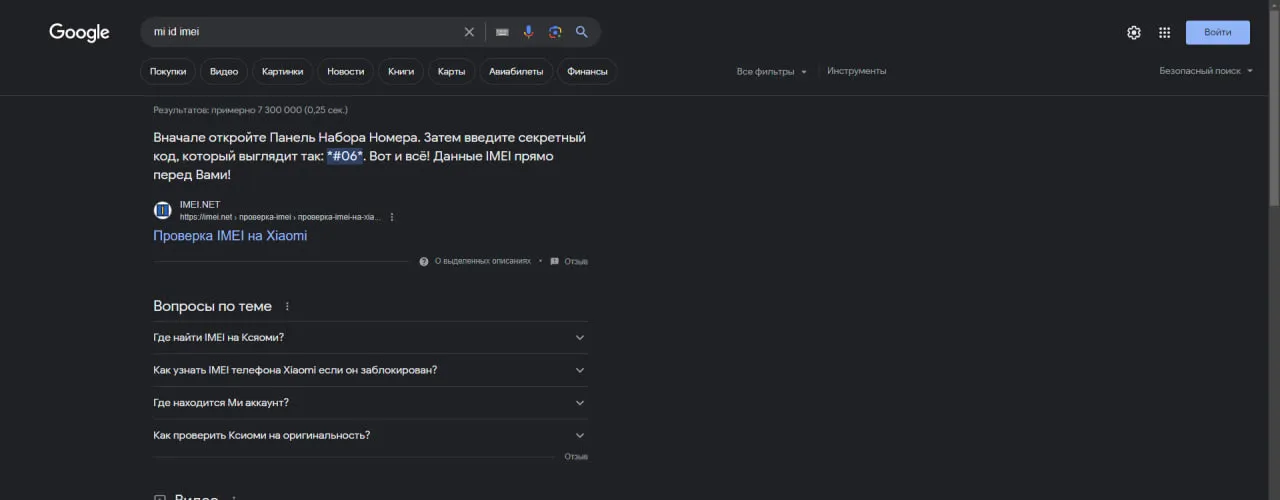Viewport: 1280px width, 500px height.
Task: Click the Войти sign-in button
Action: coord(1218,32)
